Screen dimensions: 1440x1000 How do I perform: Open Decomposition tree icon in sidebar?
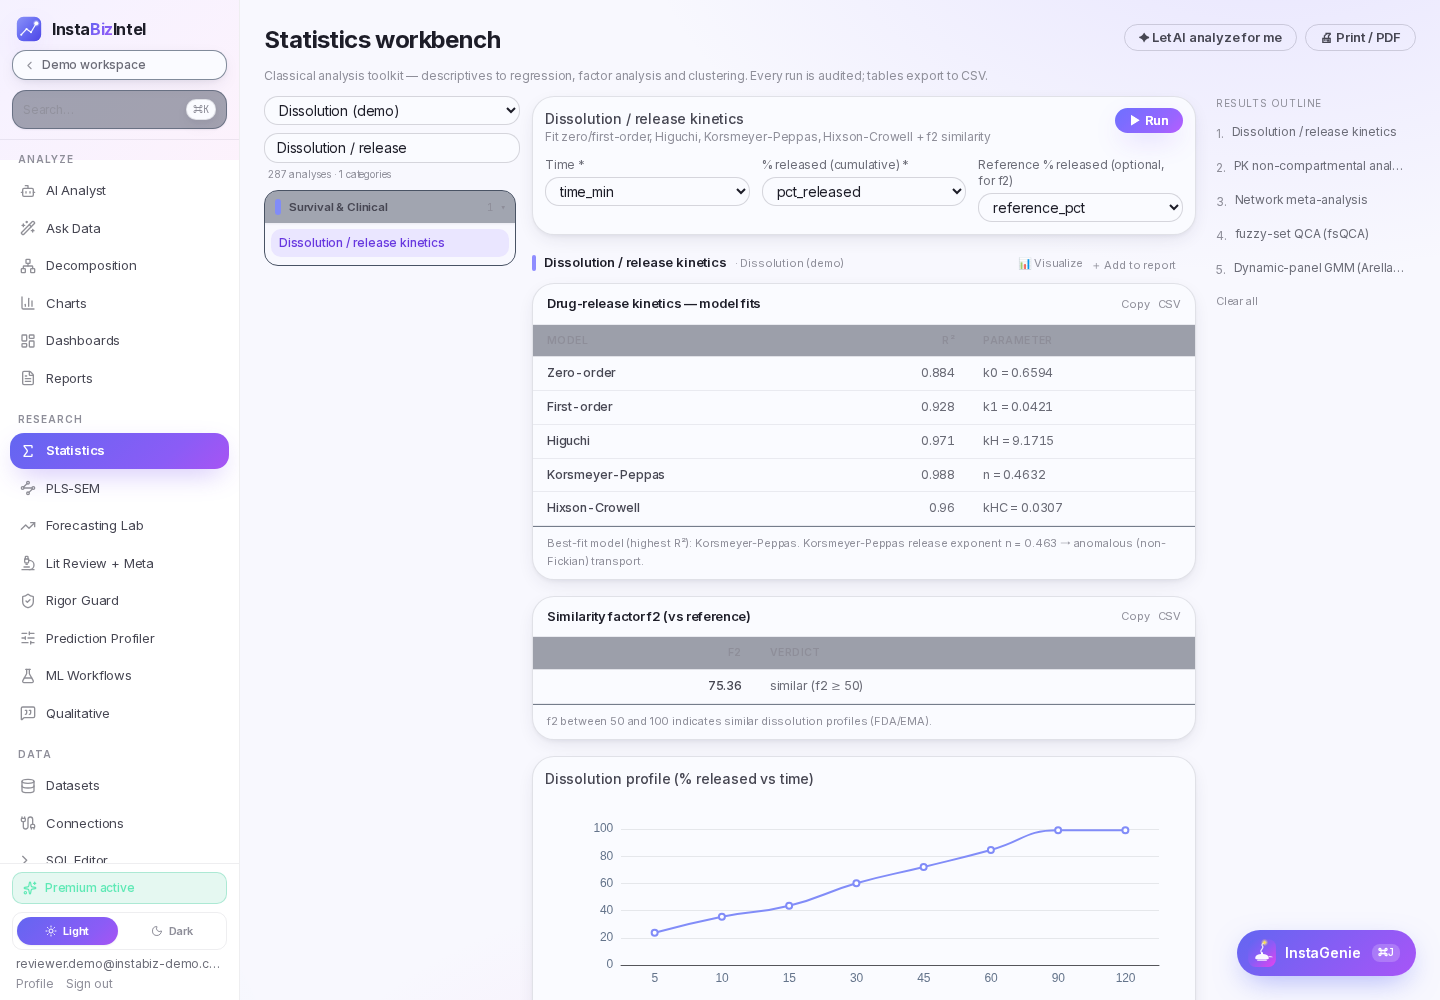click(28, 266)
